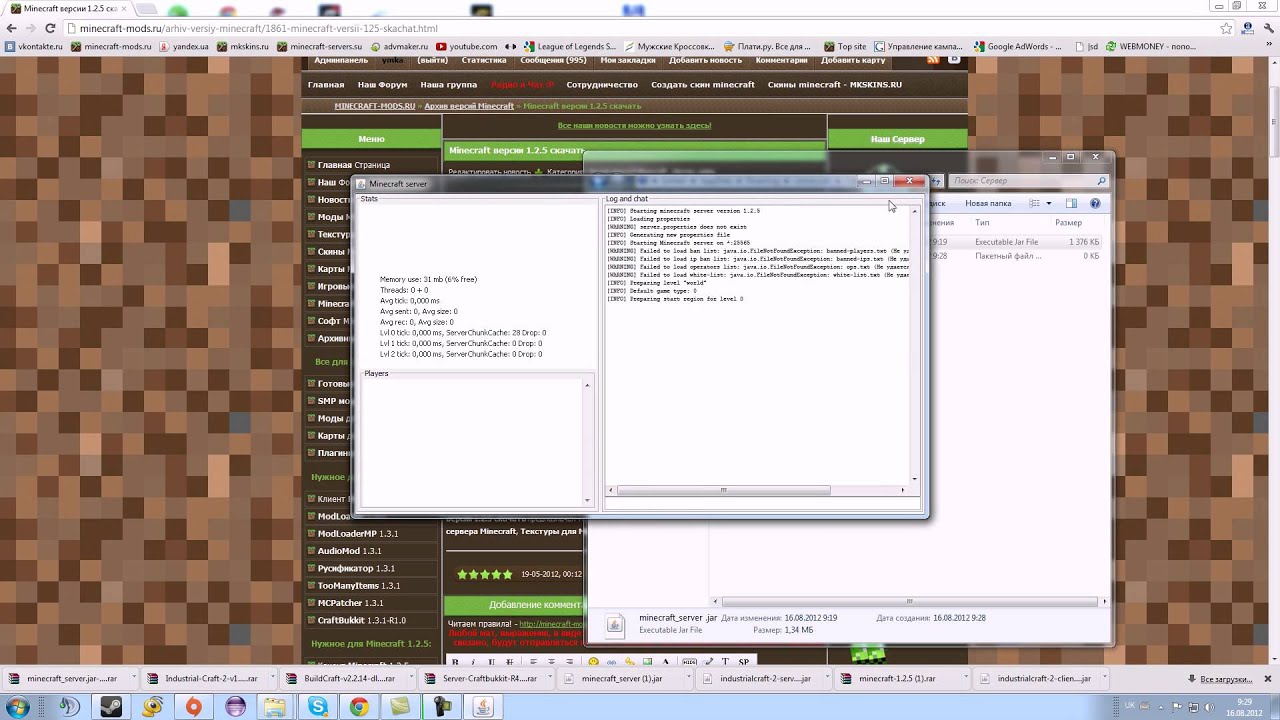Click the Players list vertical scrollbar
1280x720 pixels.
coord(587,441)
